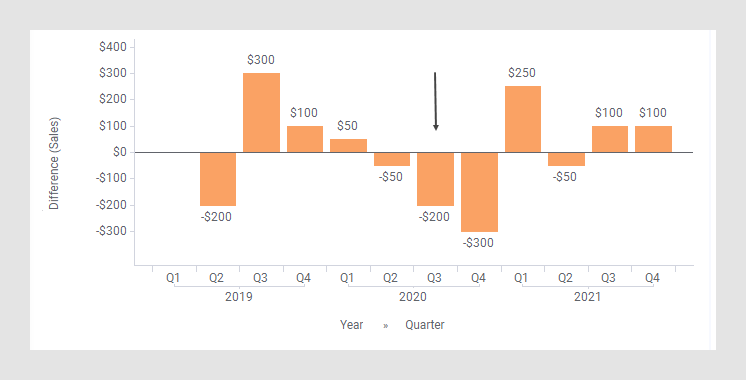The width and height of the screenshot is (746, 380).
Task: Click the 2020 year label
Action: tap(413, 297)
